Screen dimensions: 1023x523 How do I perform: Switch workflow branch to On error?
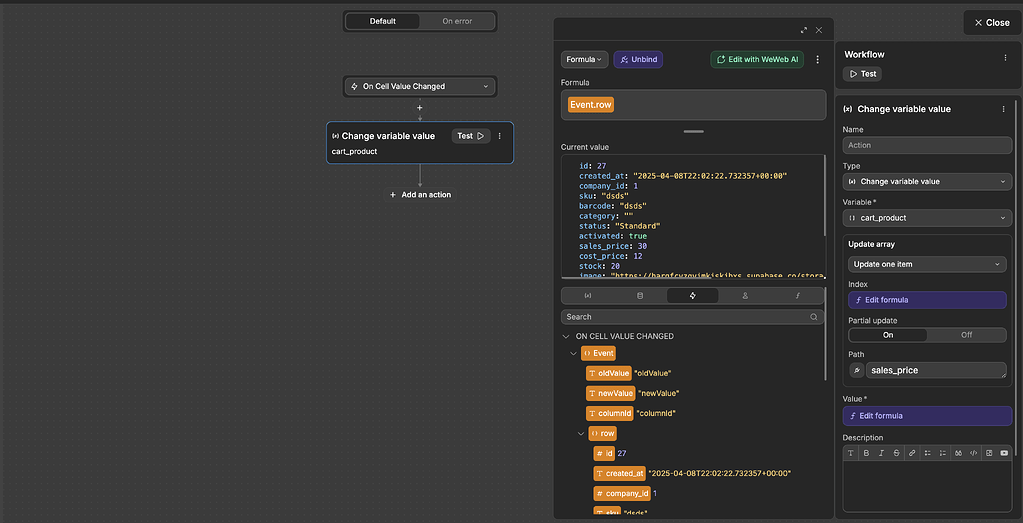point(458,21)
